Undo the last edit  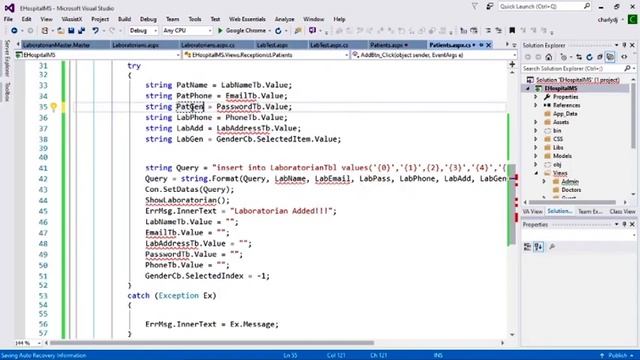click(x=95, y=31)
